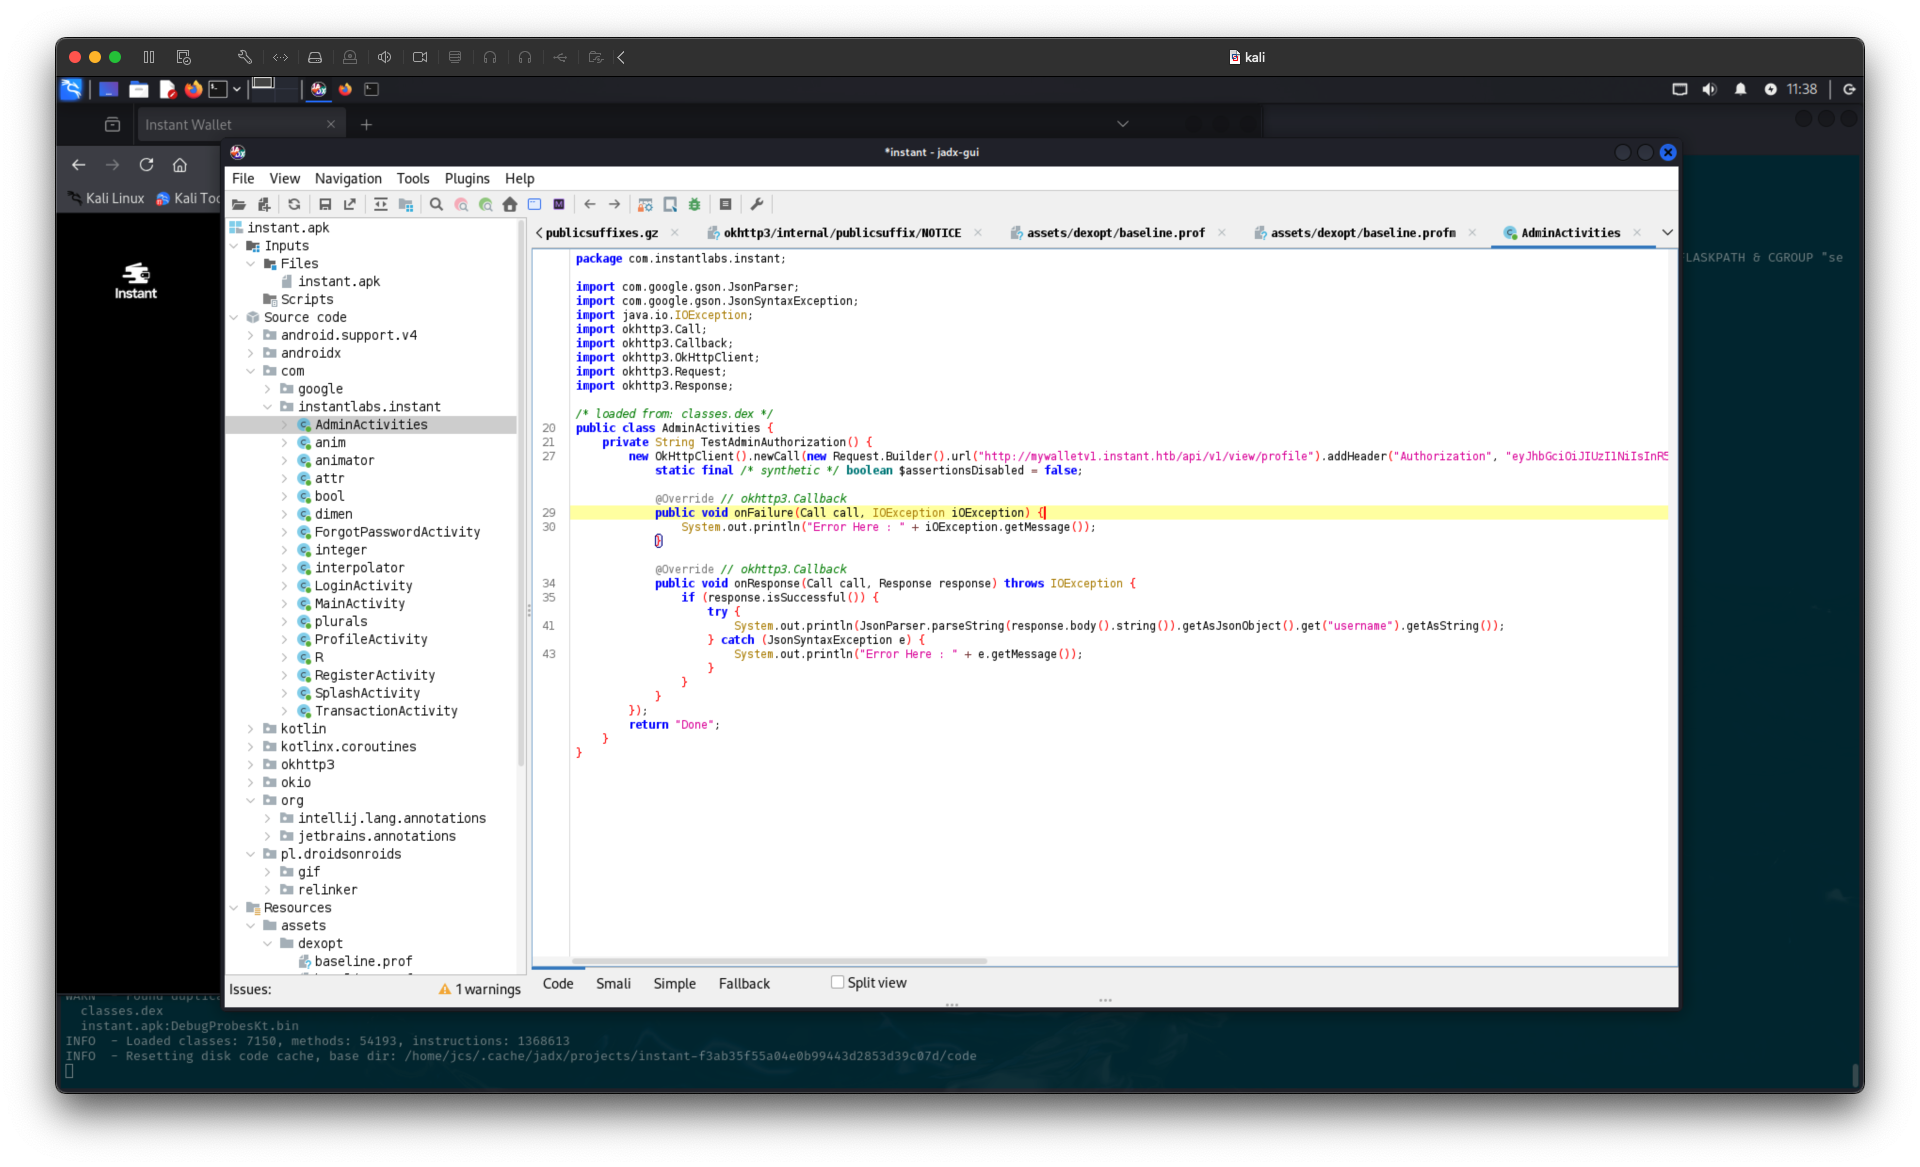The width and height of the screenshot is (1920, 1167).
Task: Click the navigate back arrow icon
Action: click(590, 205)
